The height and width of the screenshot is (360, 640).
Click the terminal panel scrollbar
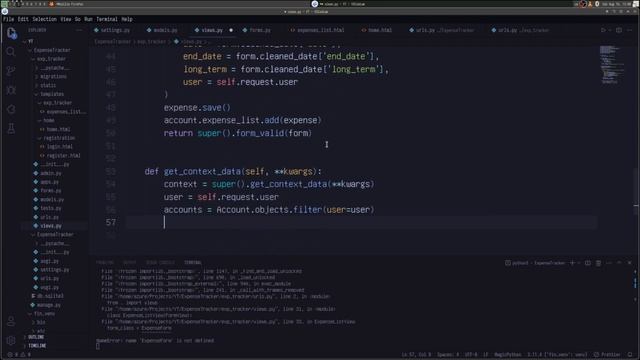tap(635, 282)
